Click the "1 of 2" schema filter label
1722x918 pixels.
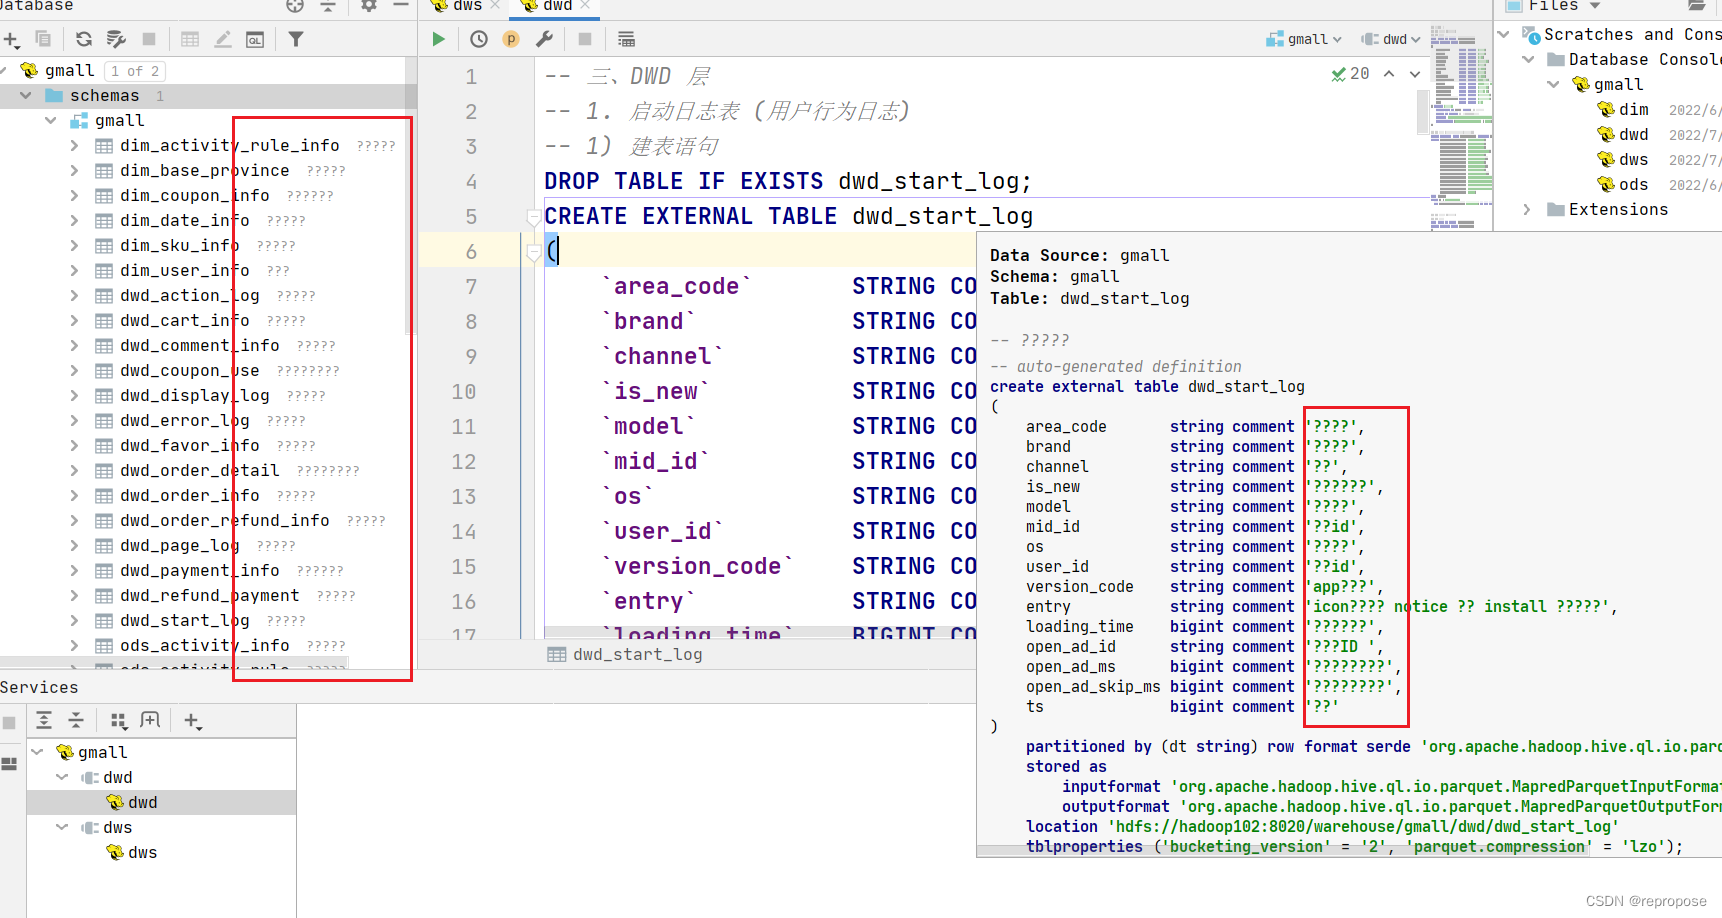click(x=134, y=71)
